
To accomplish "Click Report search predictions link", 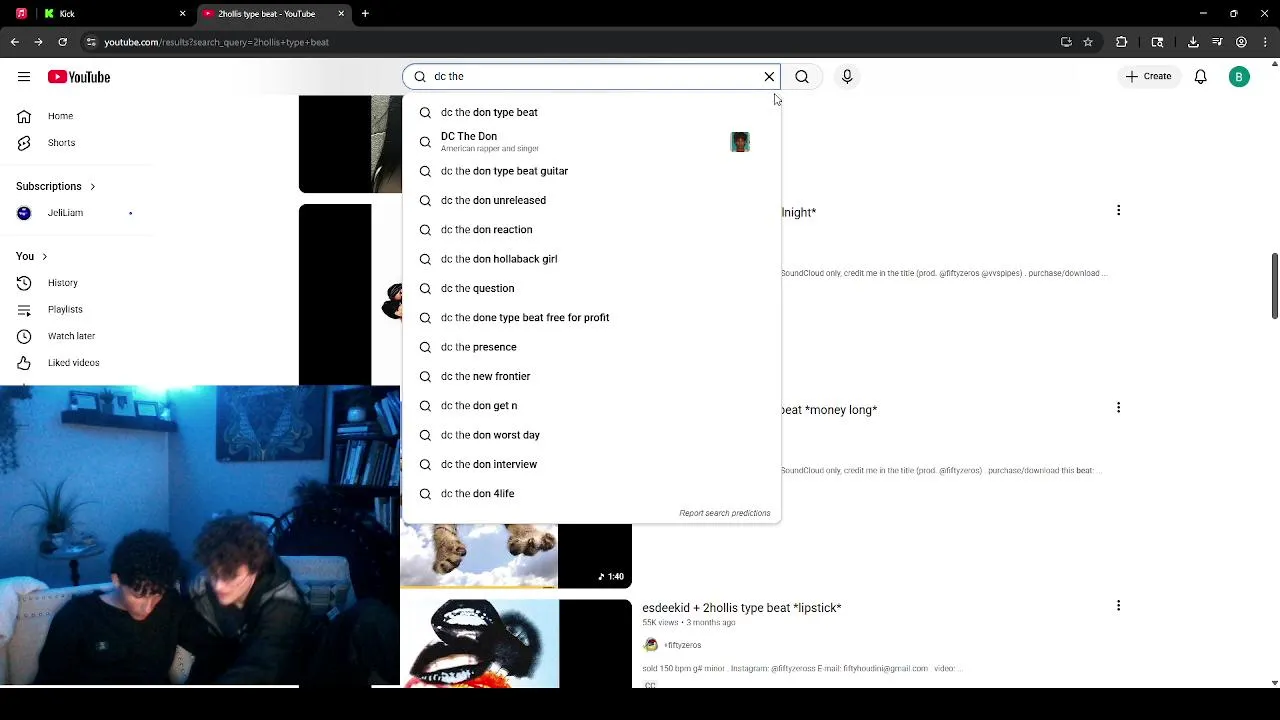I will (724, 513).
